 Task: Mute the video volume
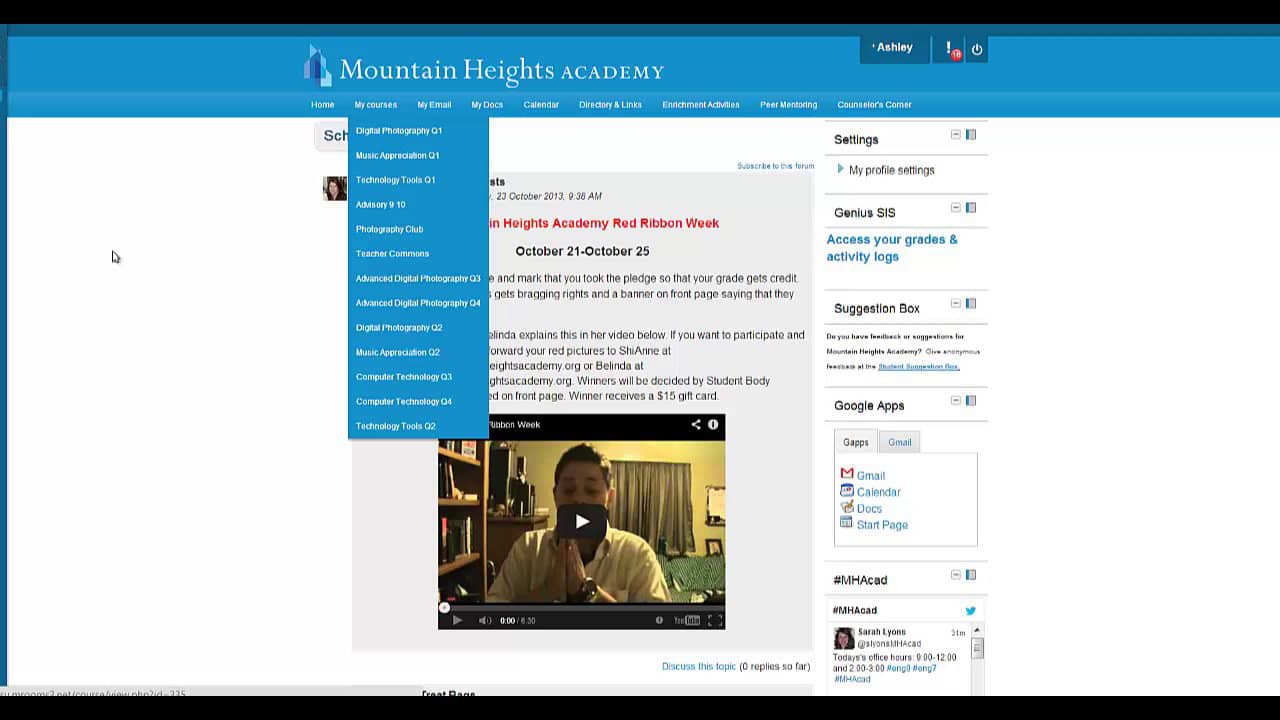pyautogui.click(x=485, y=620)
